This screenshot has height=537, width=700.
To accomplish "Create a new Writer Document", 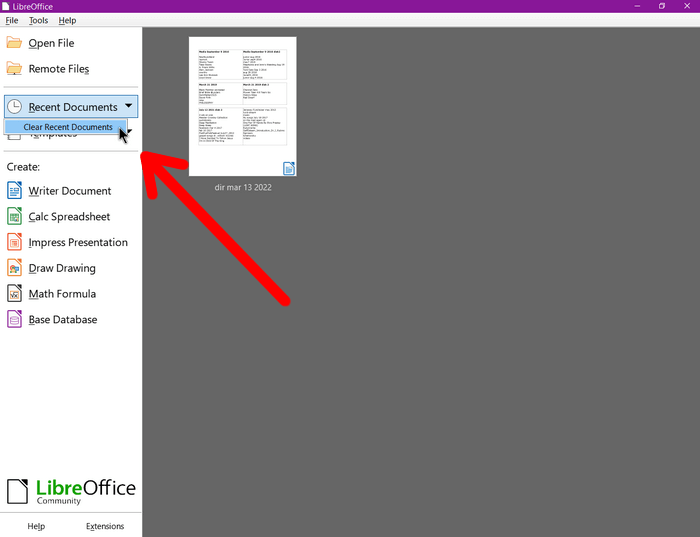I will 70,191.
